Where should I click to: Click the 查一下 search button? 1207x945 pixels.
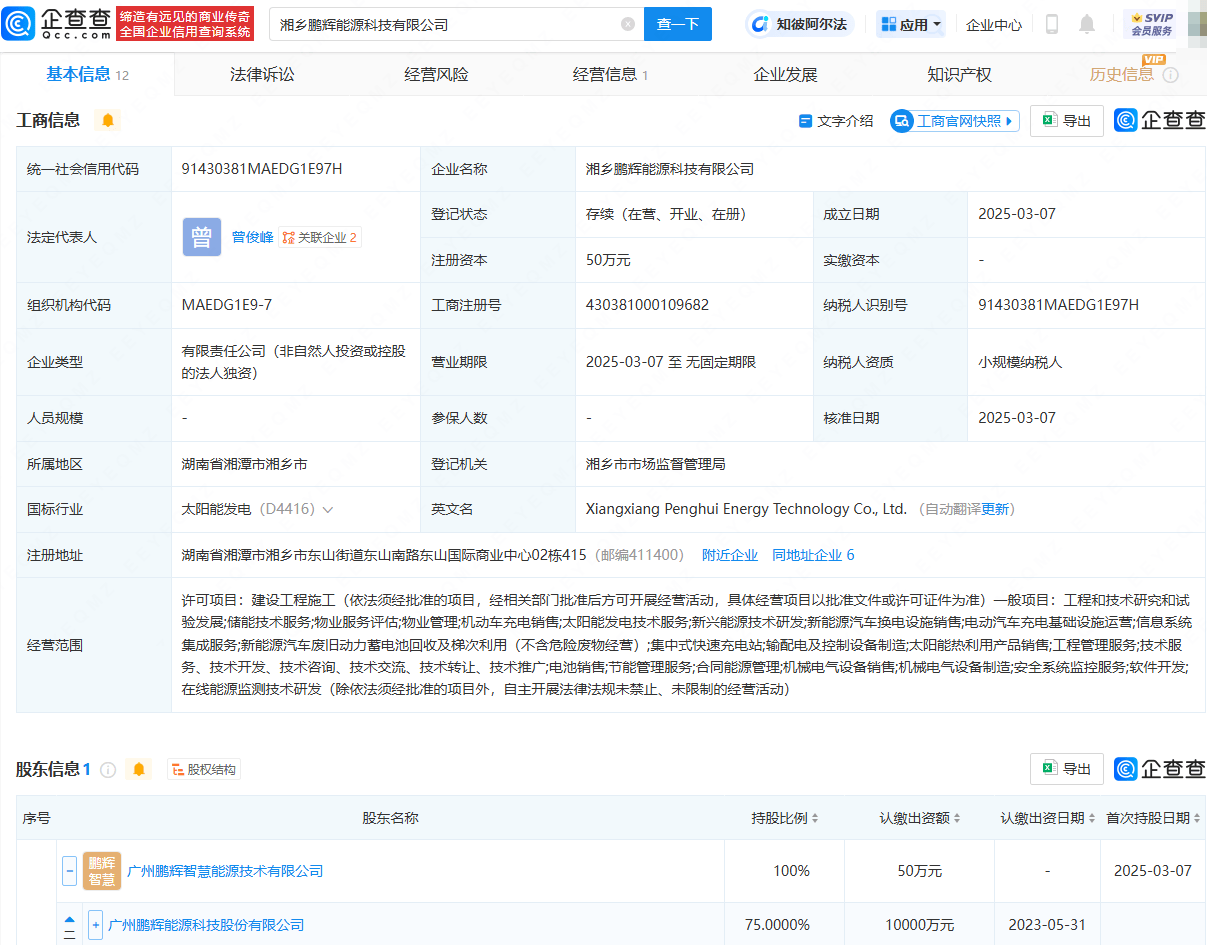(x=678, y=24)
